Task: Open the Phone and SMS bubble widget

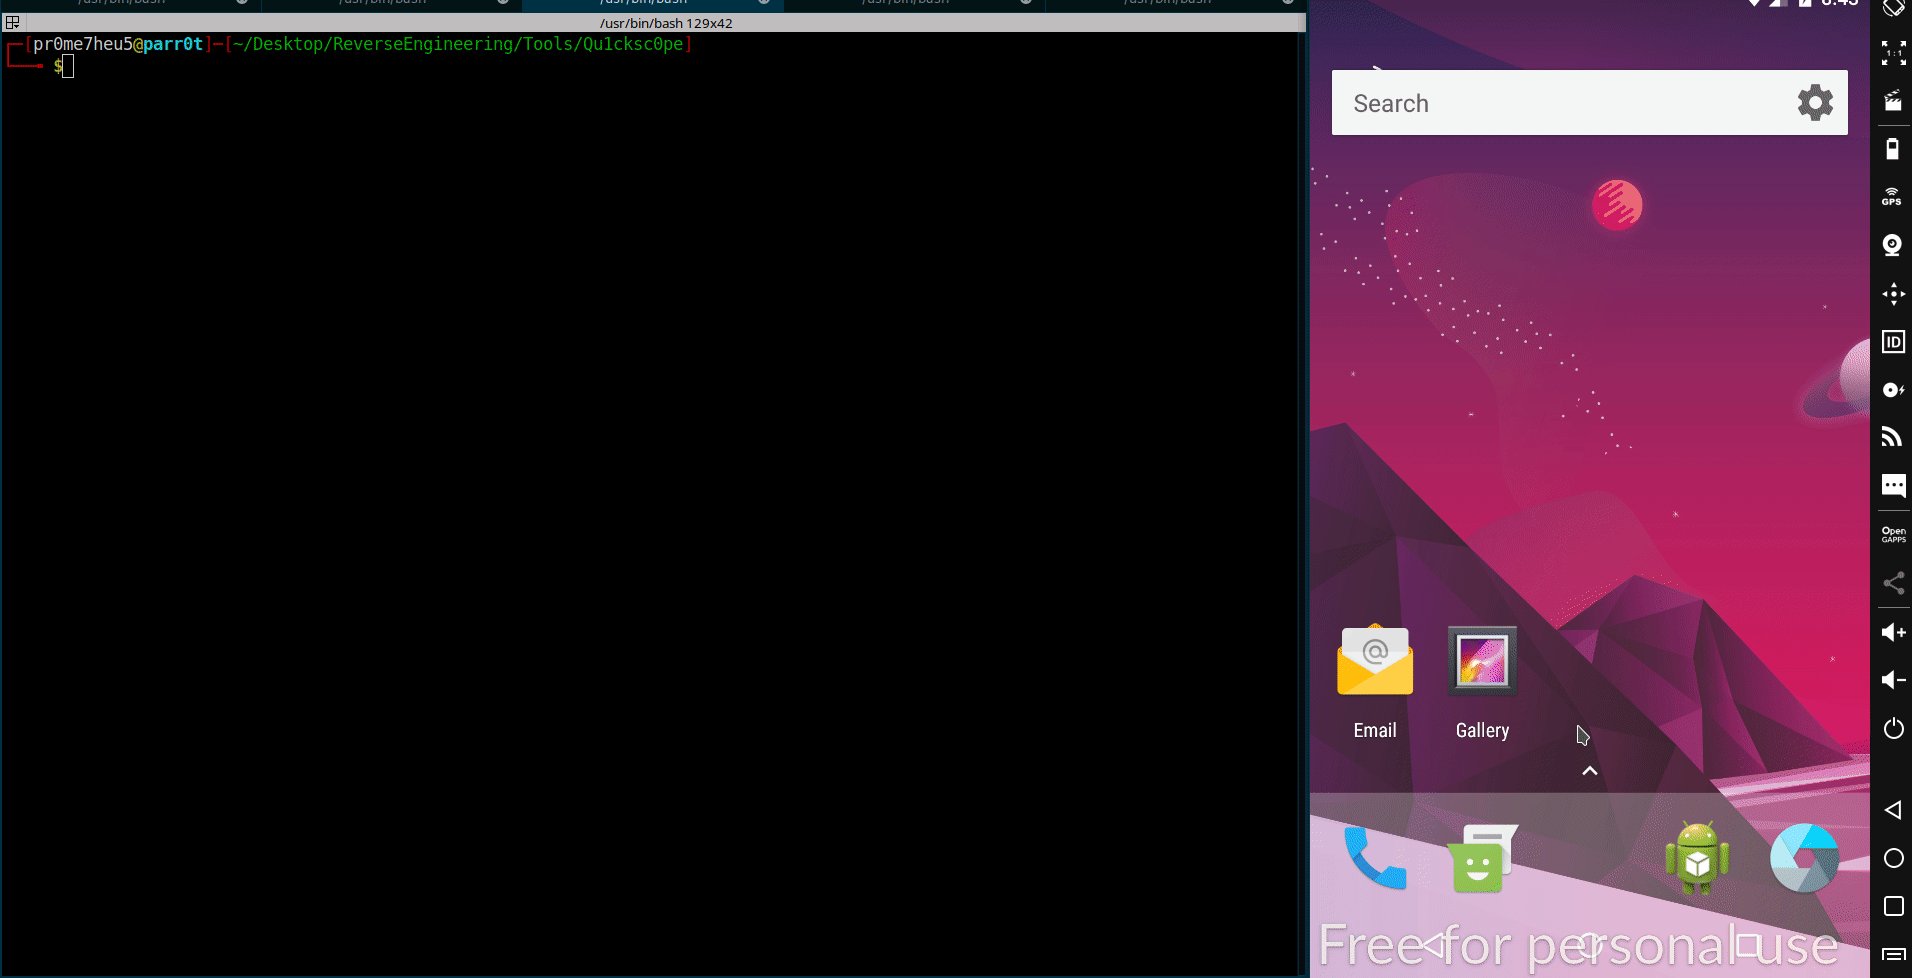Action: pos(1893,486)
